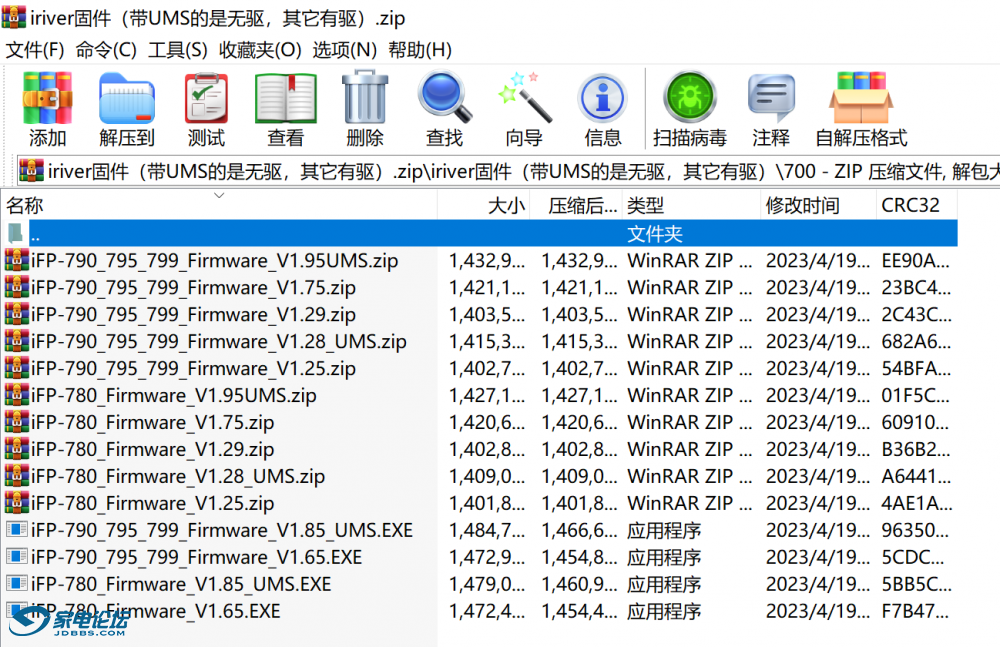Click 应用程序 type of iFP-790_795_799_Firmware_V1.65.EXE

664,557
